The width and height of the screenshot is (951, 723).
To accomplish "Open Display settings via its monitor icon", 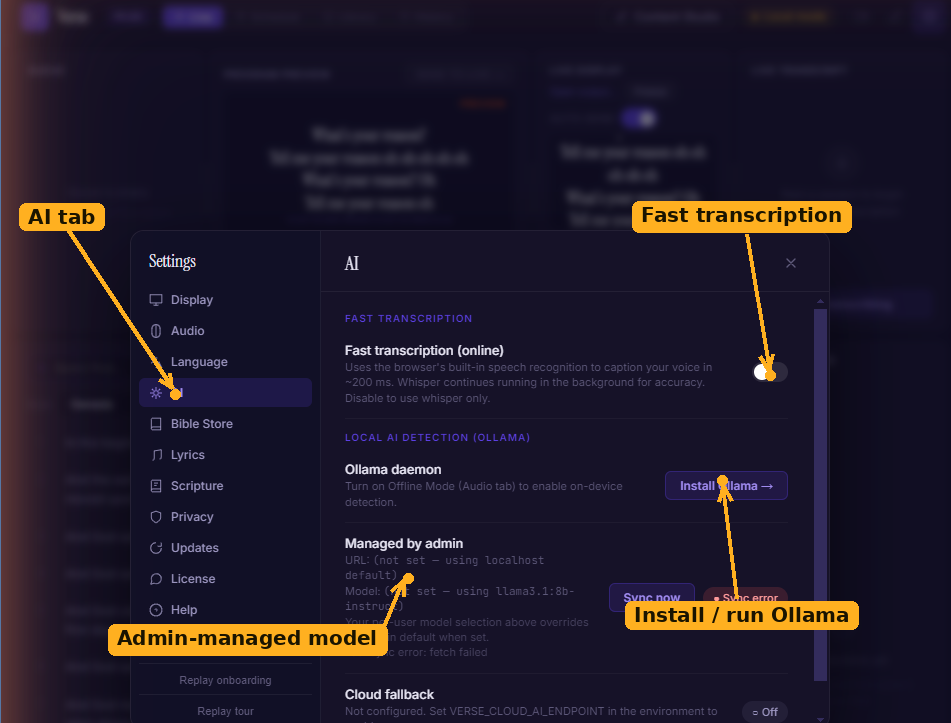I will (156, 300).
